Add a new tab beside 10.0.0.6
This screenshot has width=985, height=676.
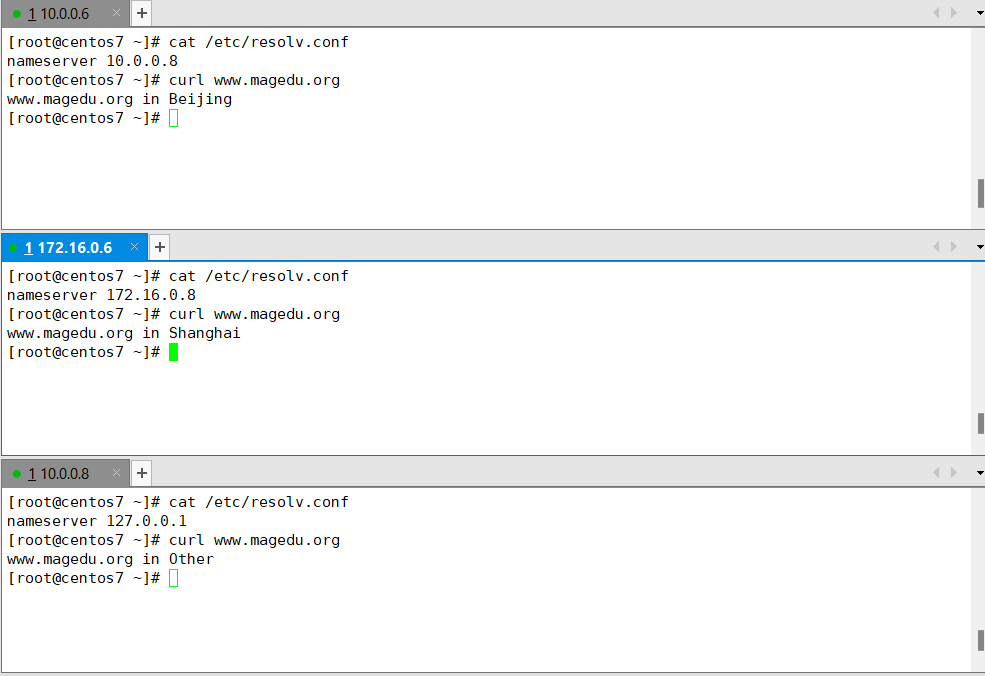coord(142,13)
